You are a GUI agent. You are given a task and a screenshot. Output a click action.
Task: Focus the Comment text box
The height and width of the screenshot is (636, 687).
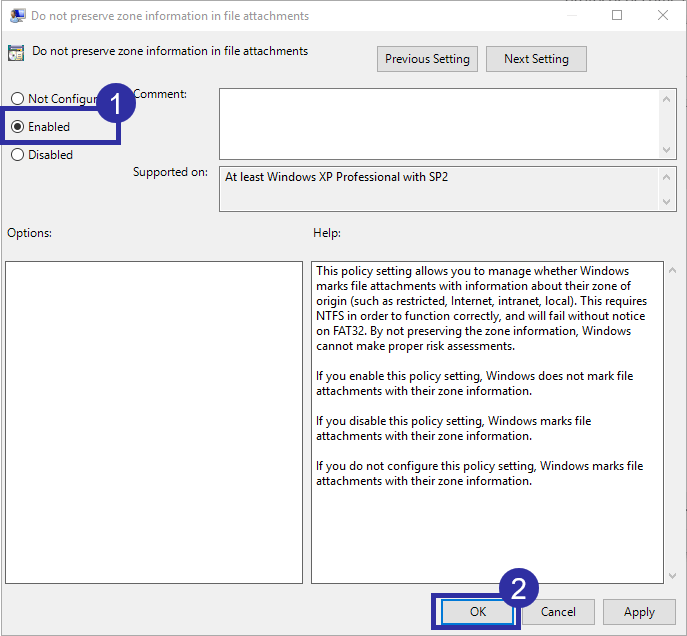point(440,122)
